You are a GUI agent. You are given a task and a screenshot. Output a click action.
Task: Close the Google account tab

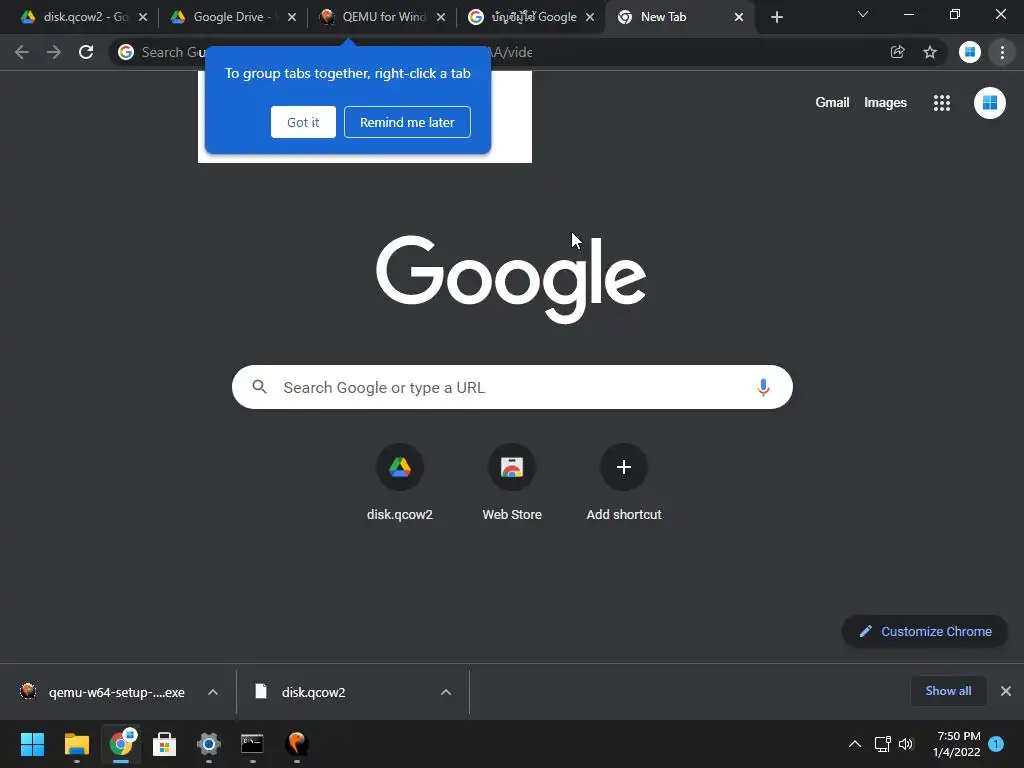590,18
